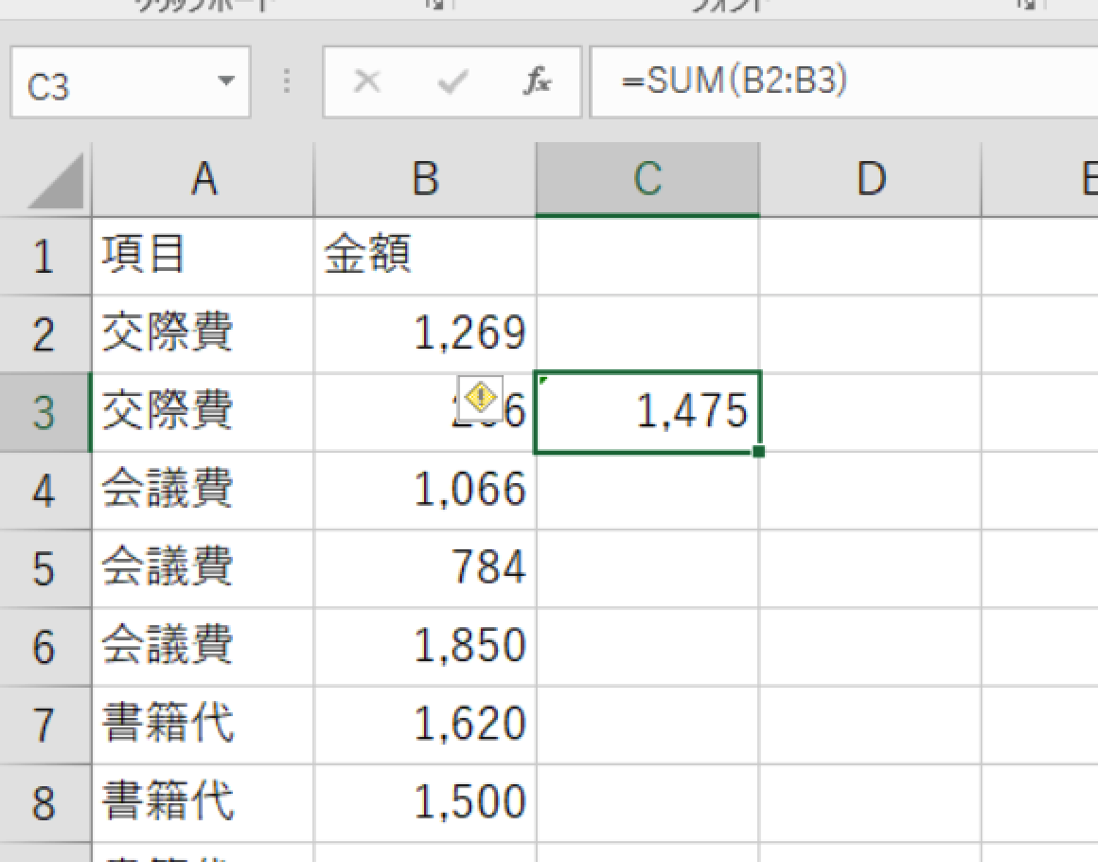1098x862 pixels.
Task: Open the Name Box dropdown arrow
Action: (x=226, y=81)
